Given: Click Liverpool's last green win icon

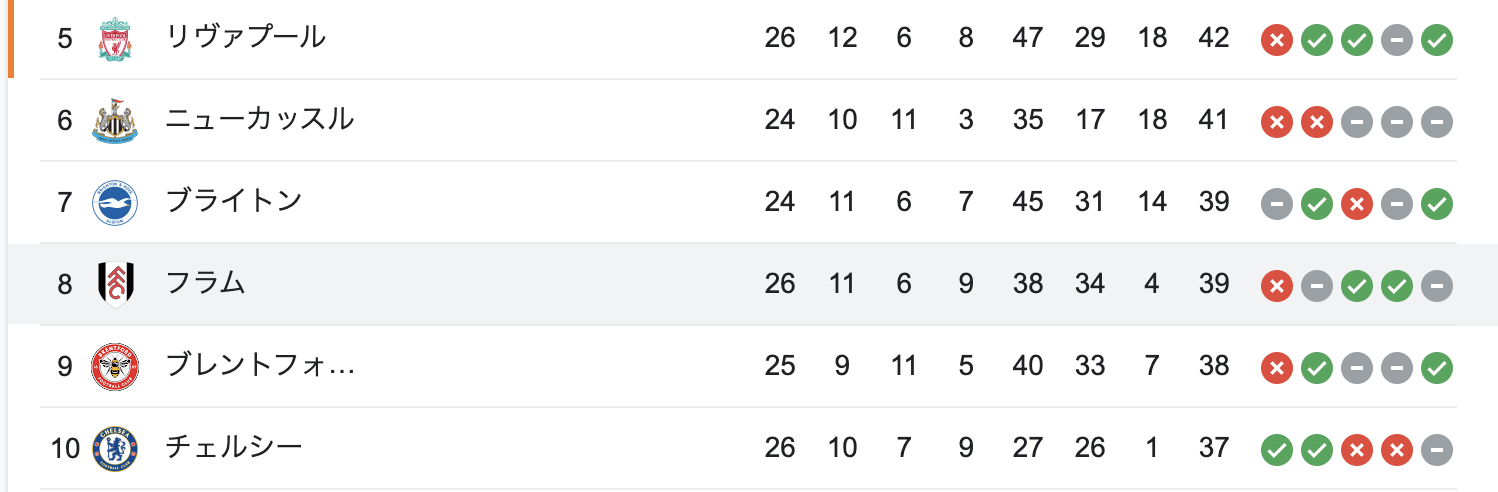Looking at the screenshot, I should pyautogui.click(x=1437, y=41).
